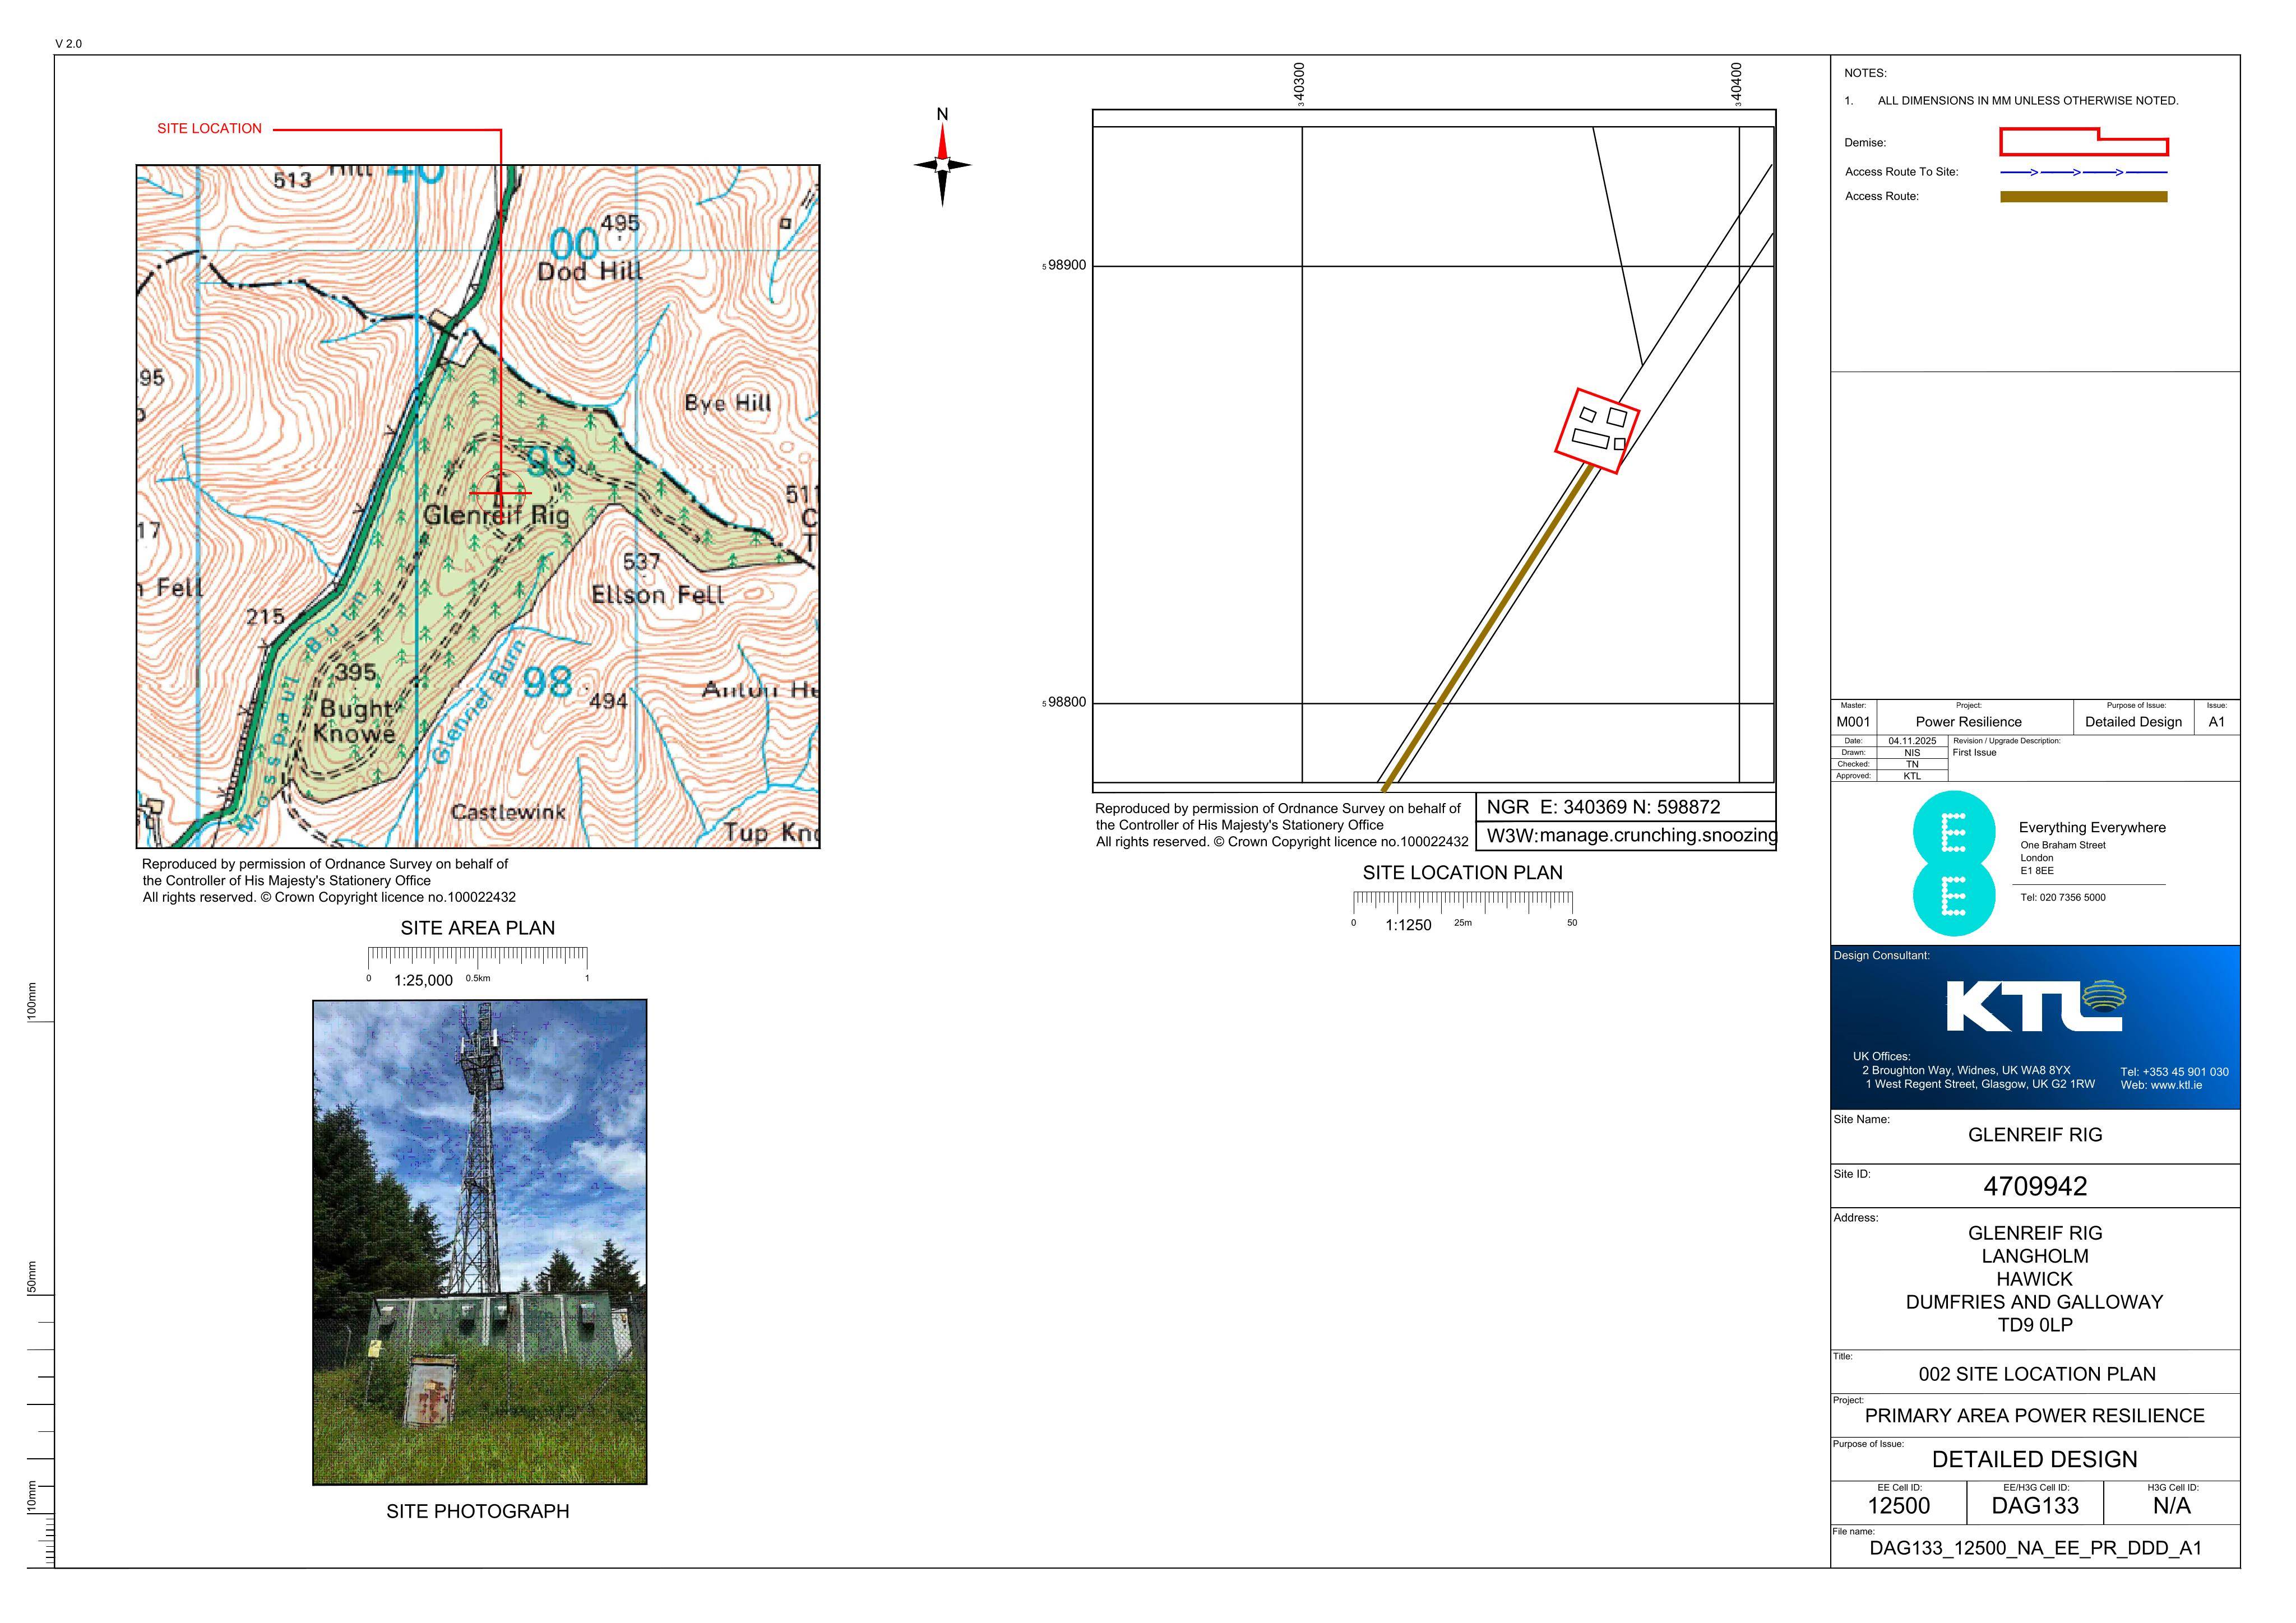Click the 'SITE AREA PLAN' title
Screen dimensions: 2296x1623
[478, 928]
